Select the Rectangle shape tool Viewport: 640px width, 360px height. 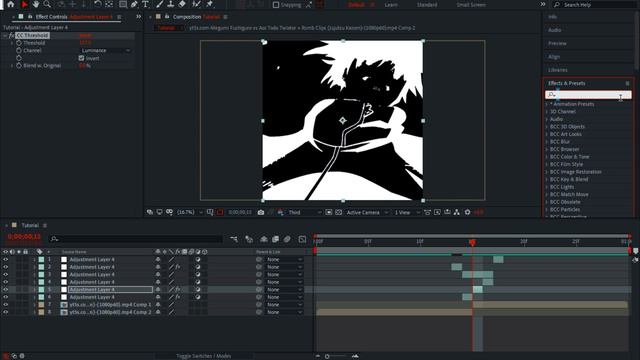pyautogui.click(x=123, y=4)
